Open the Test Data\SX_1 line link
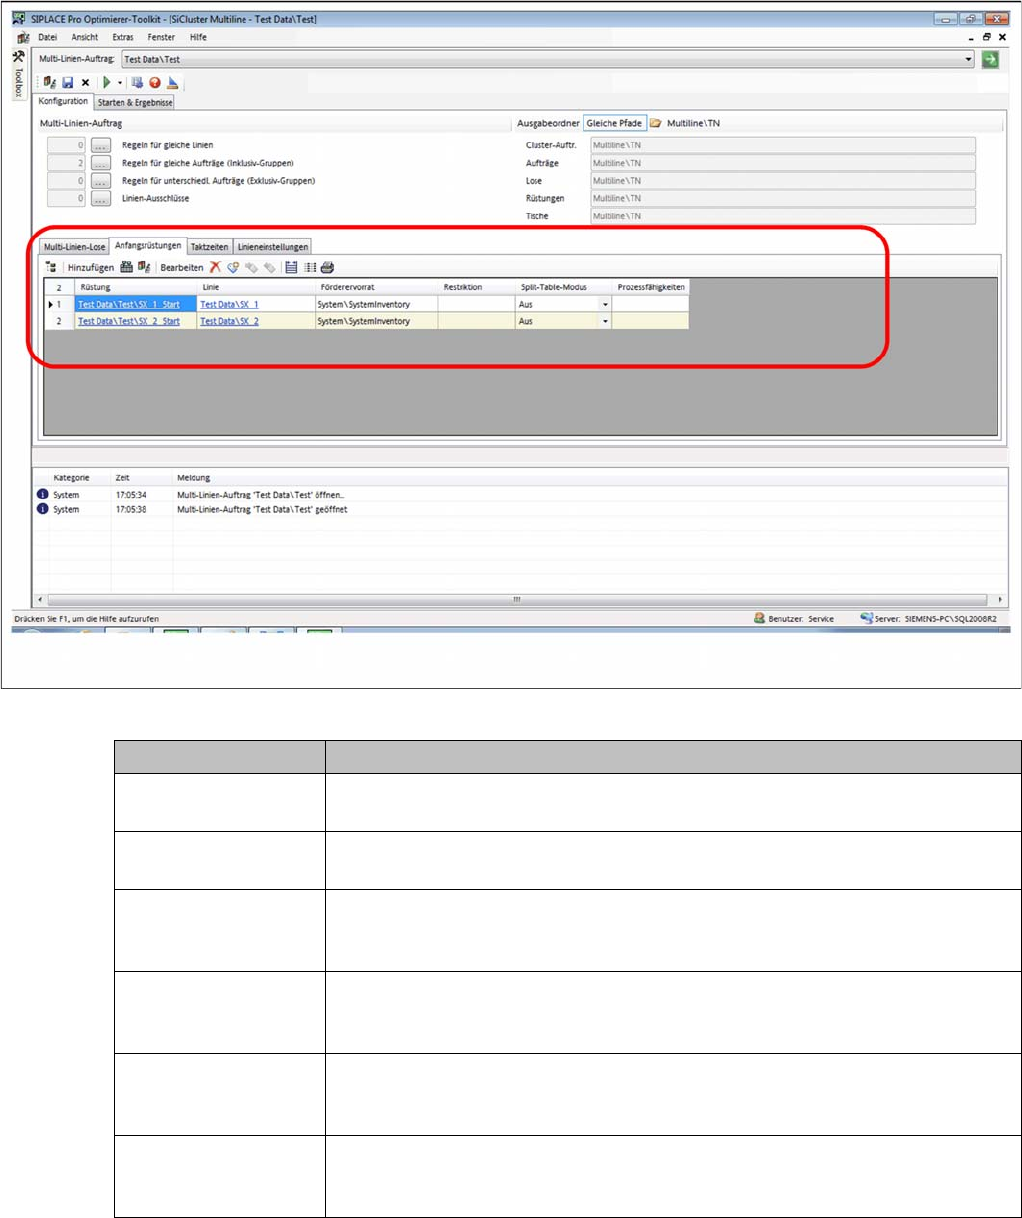Viewport: 1022px width, 1218px height. coord(229,304)
